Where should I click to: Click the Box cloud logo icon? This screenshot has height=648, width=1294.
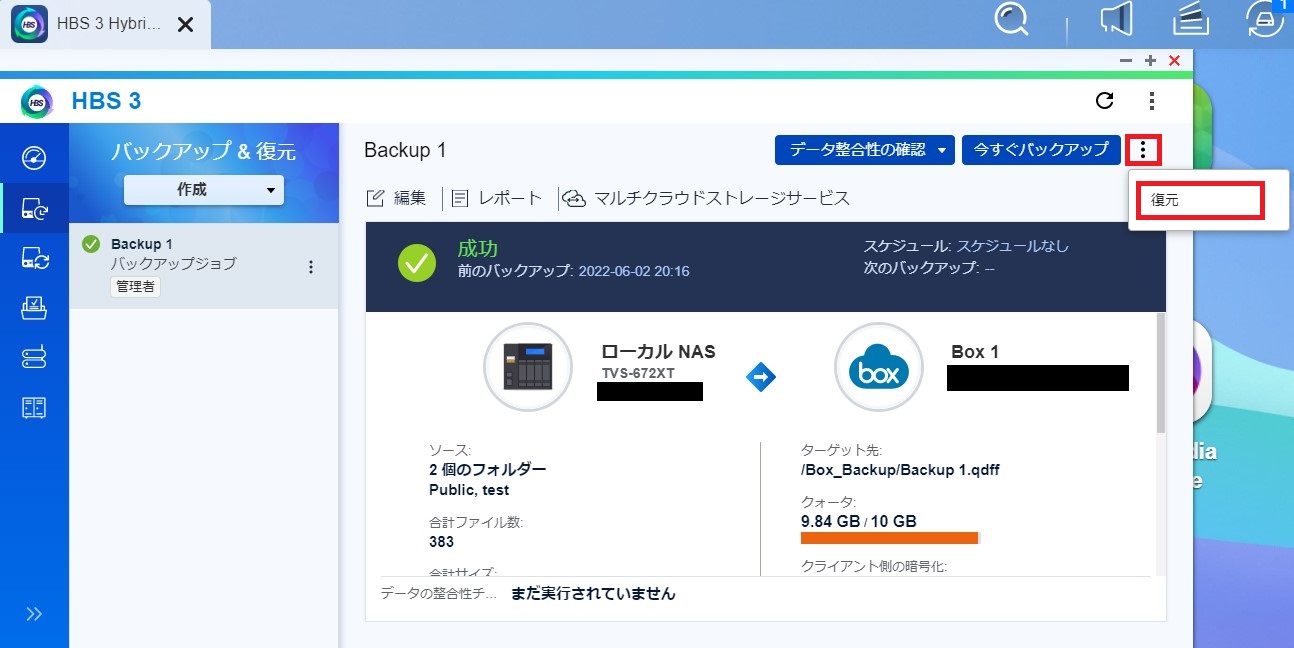tap(879, 367)
